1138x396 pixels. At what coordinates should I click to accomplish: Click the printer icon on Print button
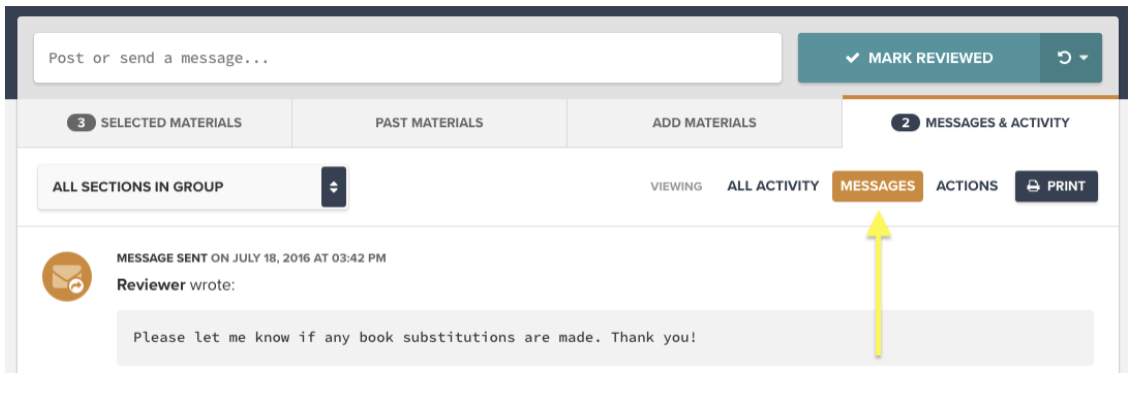[1033, 186]
